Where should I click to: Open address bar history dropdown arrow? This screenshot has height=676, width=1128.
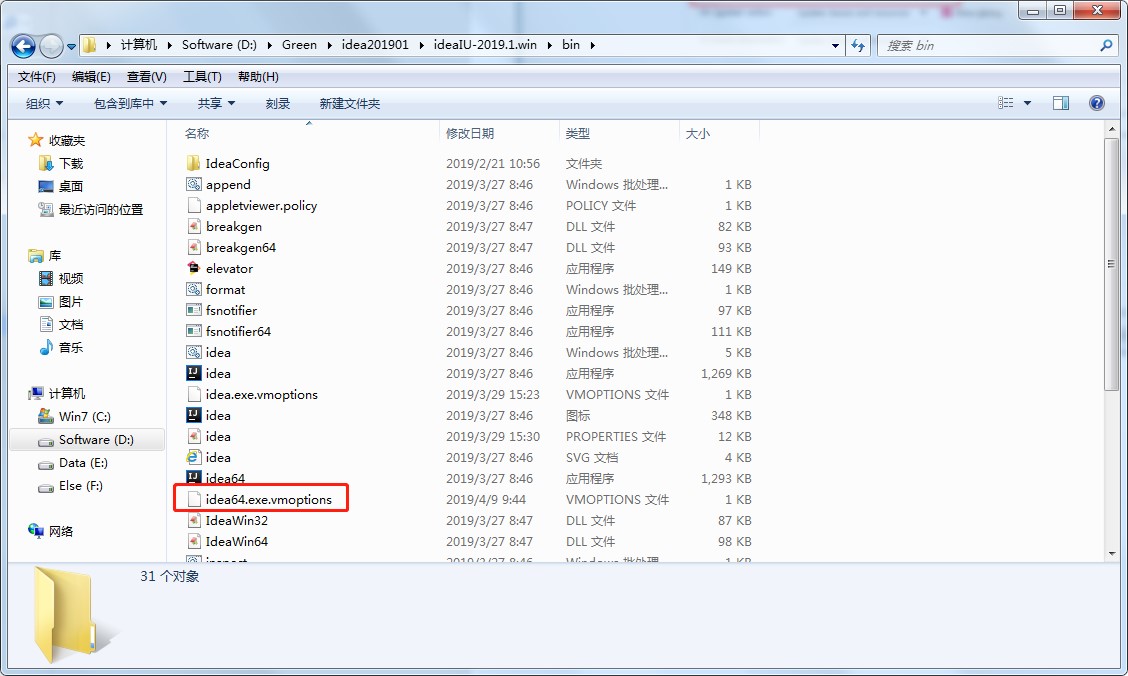[834, 45]
